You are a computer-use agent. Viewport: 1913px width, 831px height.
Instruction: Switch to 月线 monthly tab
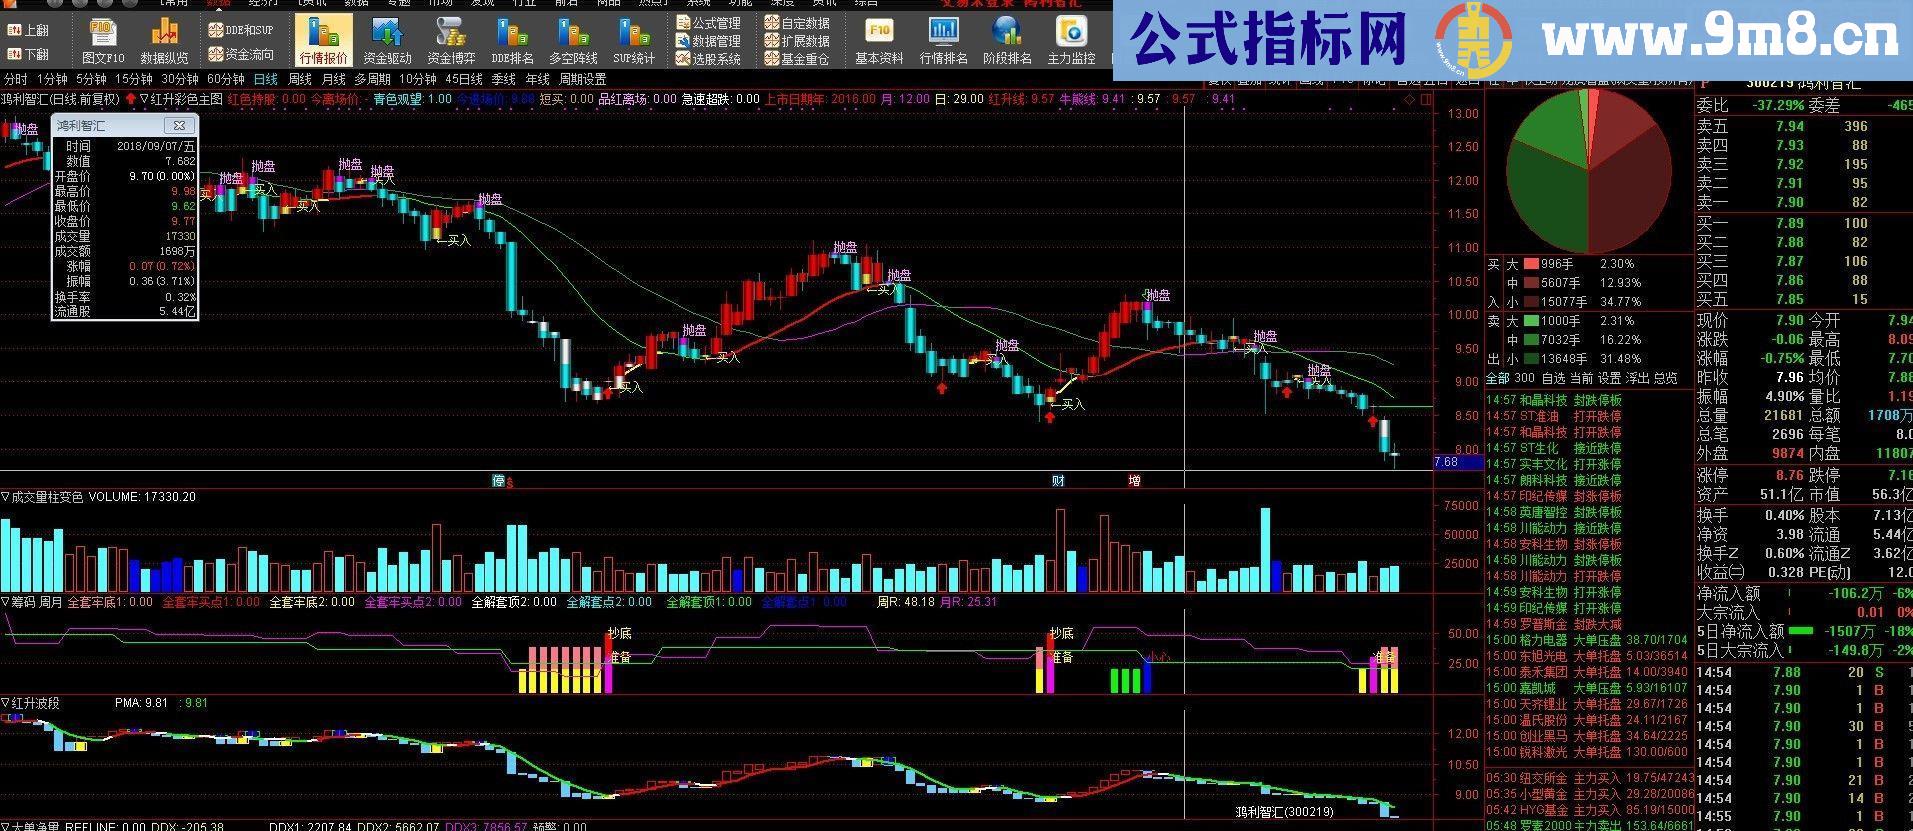[334, 79]
